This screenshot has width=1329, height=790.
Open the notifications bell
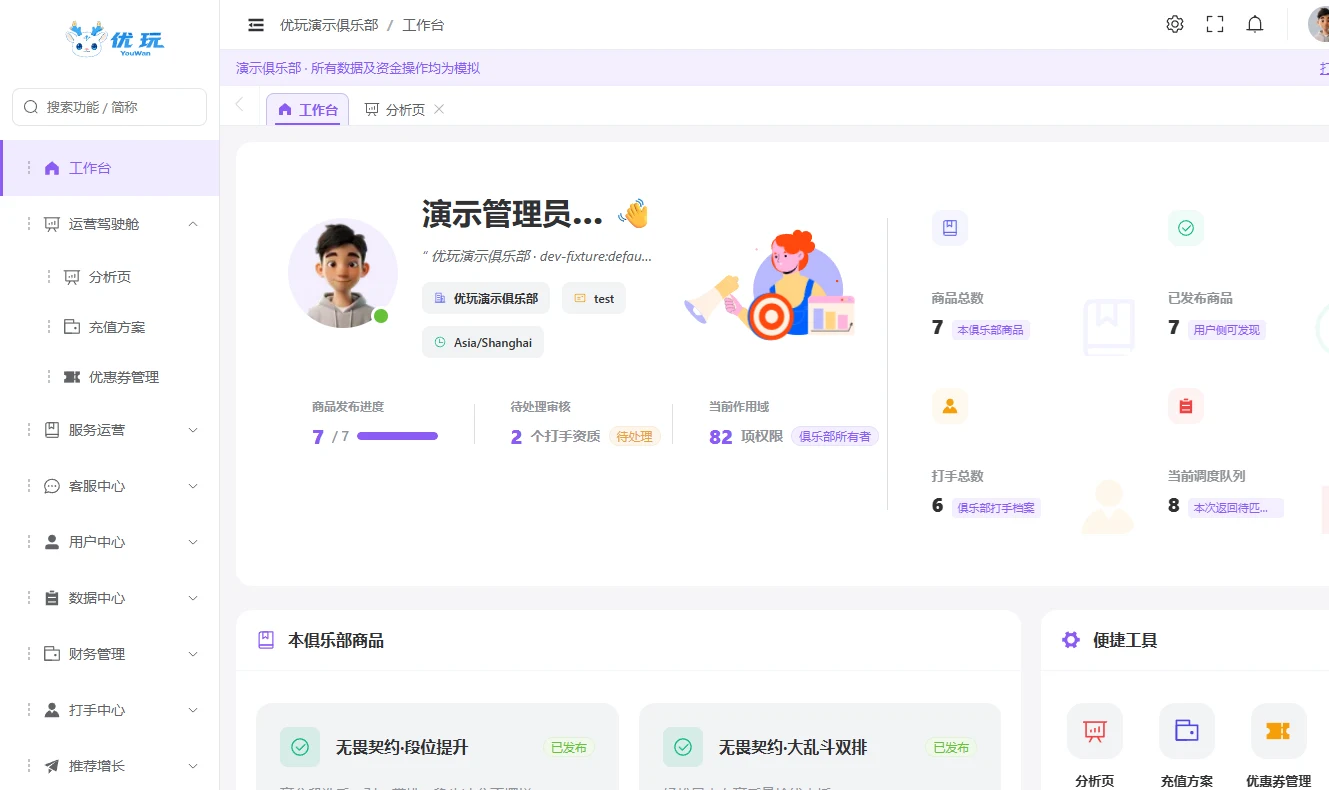1255,25
